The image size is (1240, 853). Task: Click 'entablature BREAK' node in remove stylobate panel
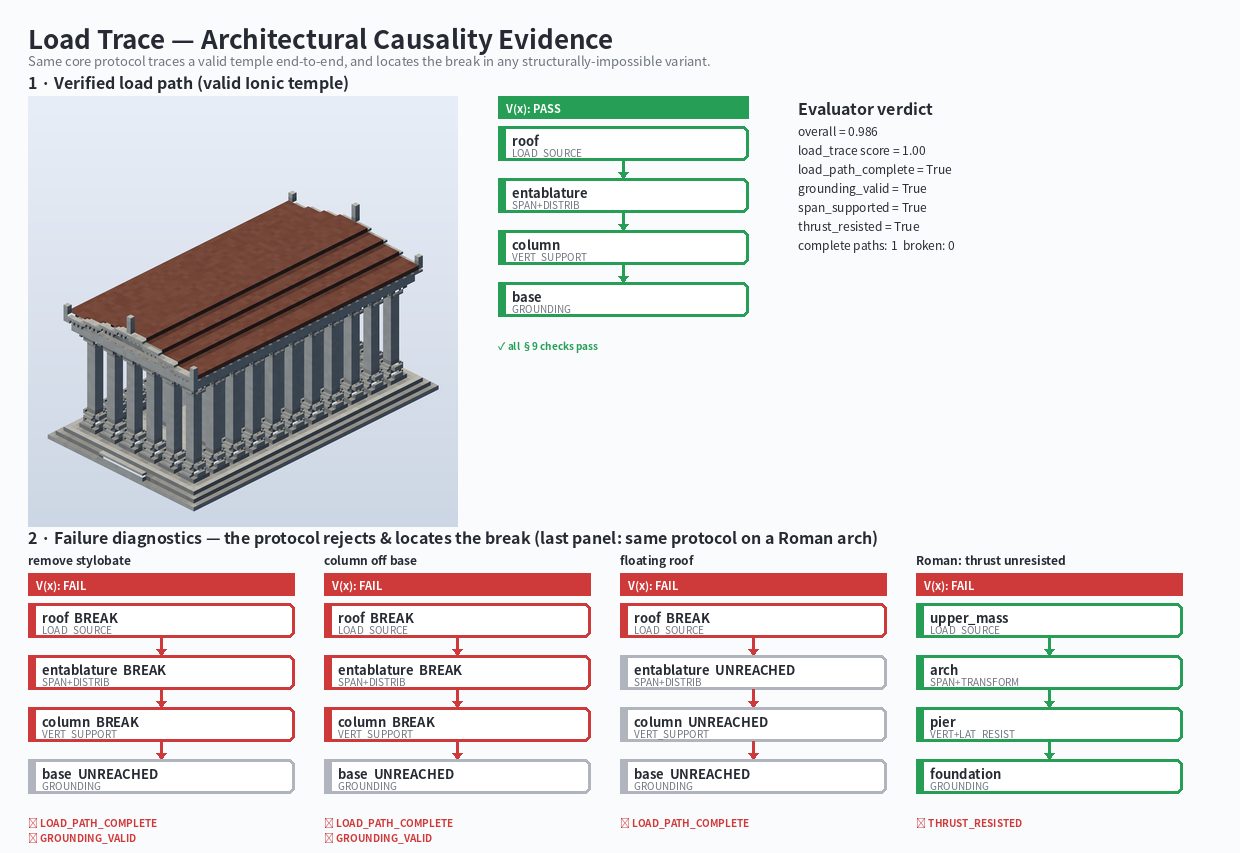161,673
